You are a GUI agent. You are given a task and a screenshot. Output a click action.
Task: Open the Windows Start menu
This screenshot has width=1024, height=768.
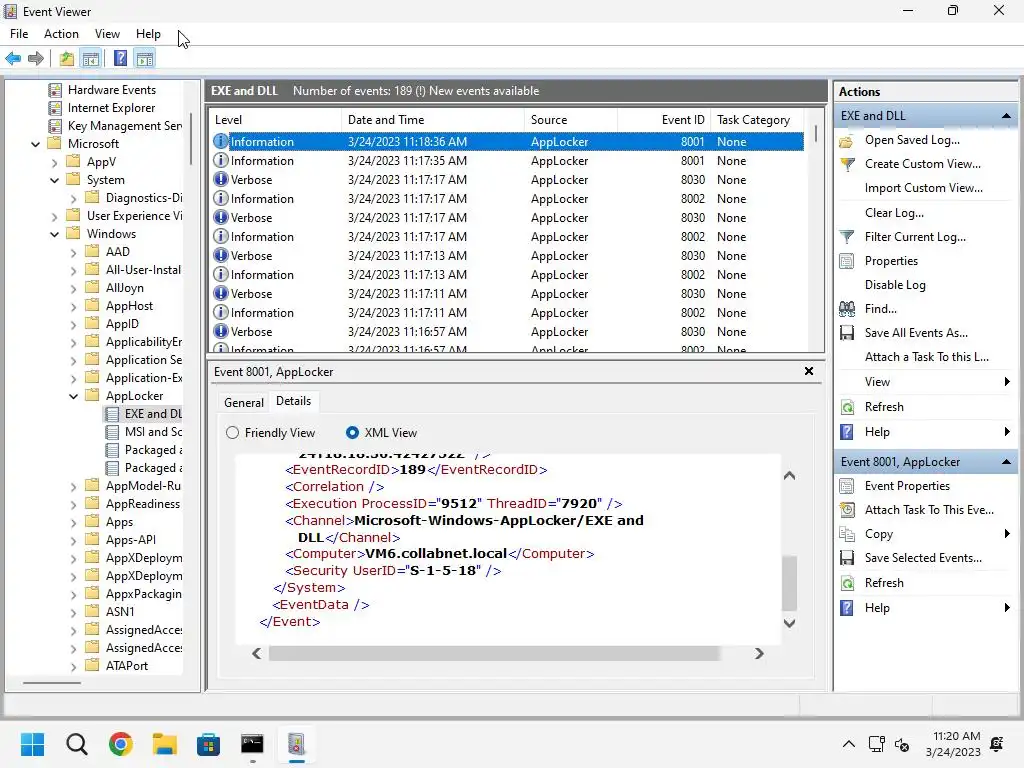coord(32,744)
